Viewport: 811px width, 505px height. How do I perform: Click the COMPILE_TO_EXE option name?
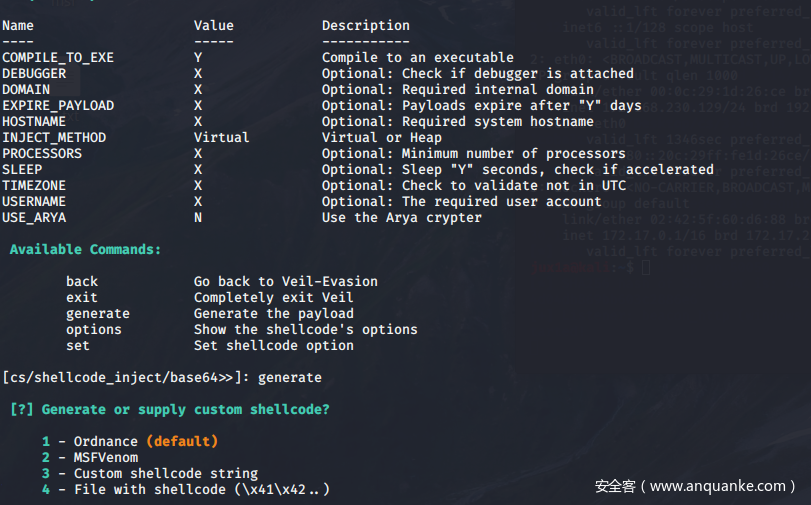[x=58, y=58]
